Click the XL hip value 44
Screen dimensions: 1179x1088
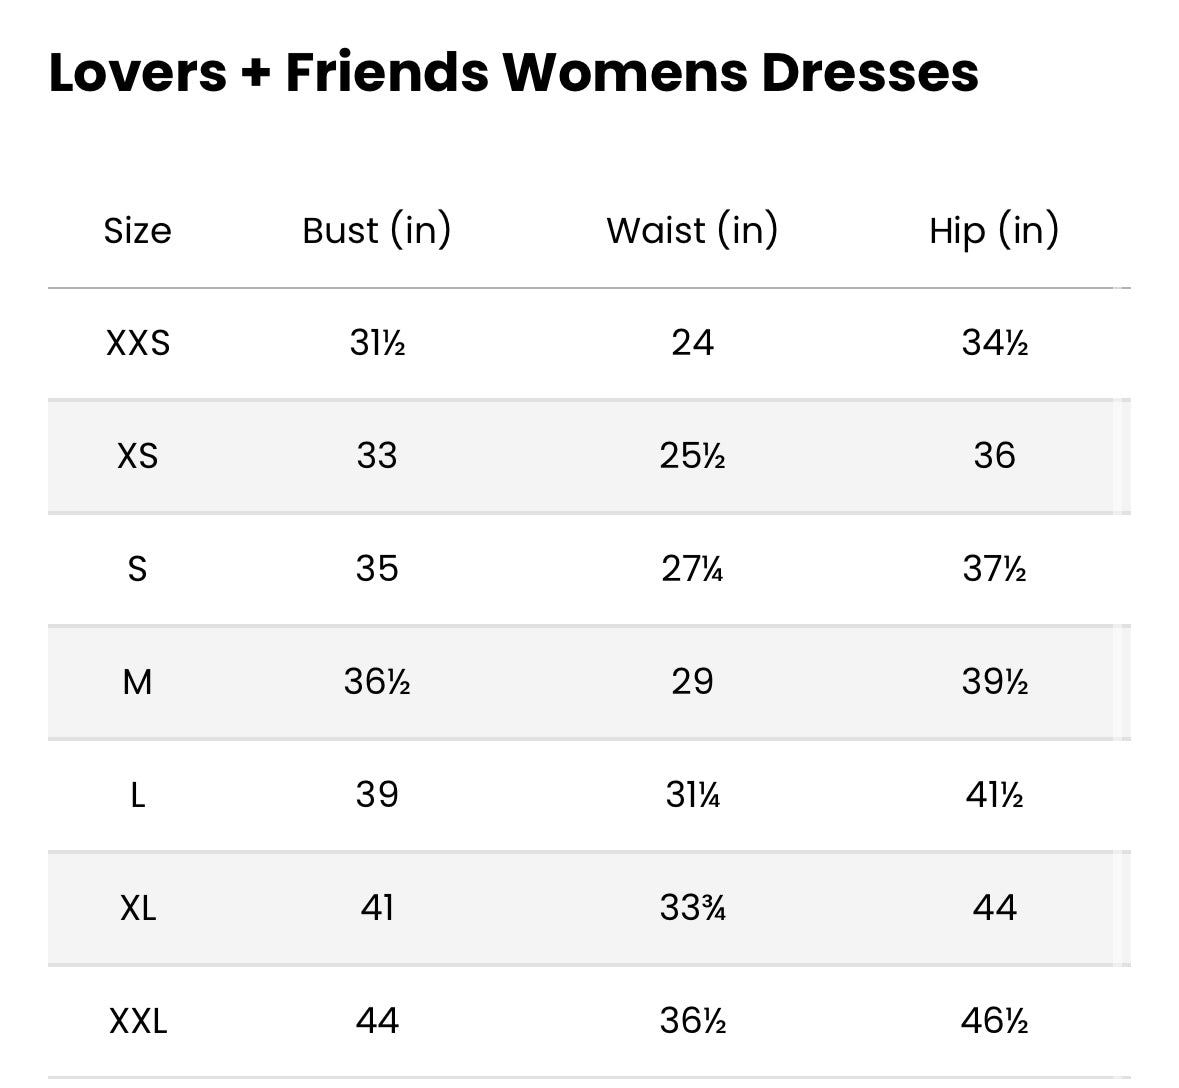click(995, 908)
